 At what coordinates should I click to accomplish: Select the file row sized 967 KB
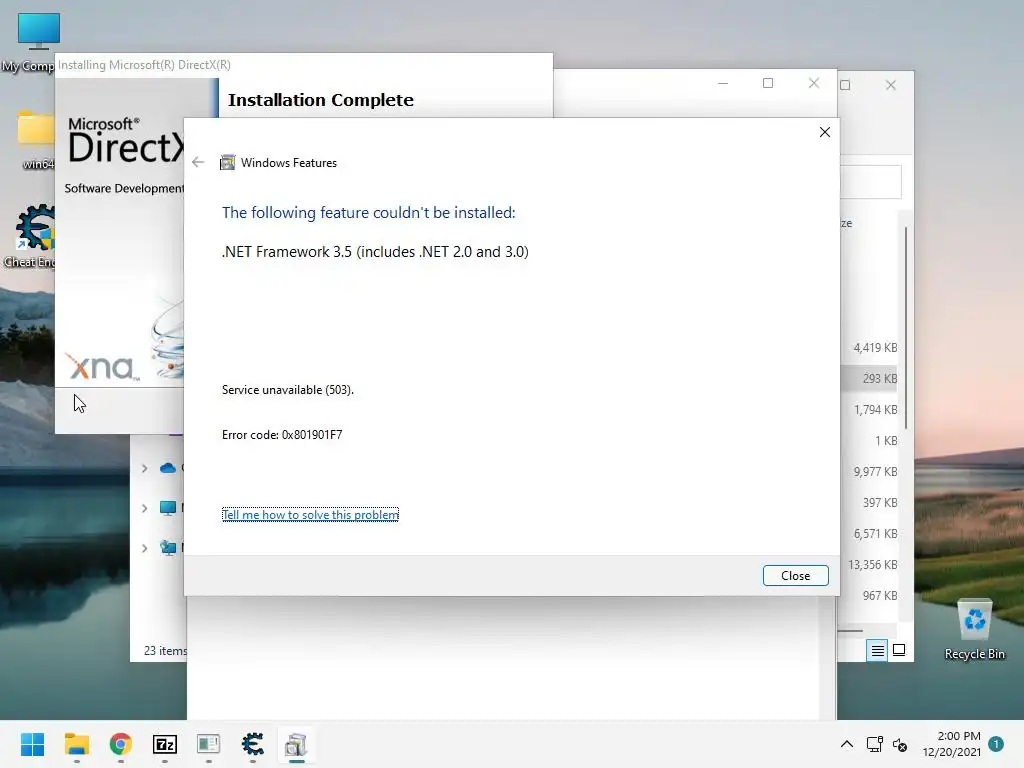click(869, 596)
